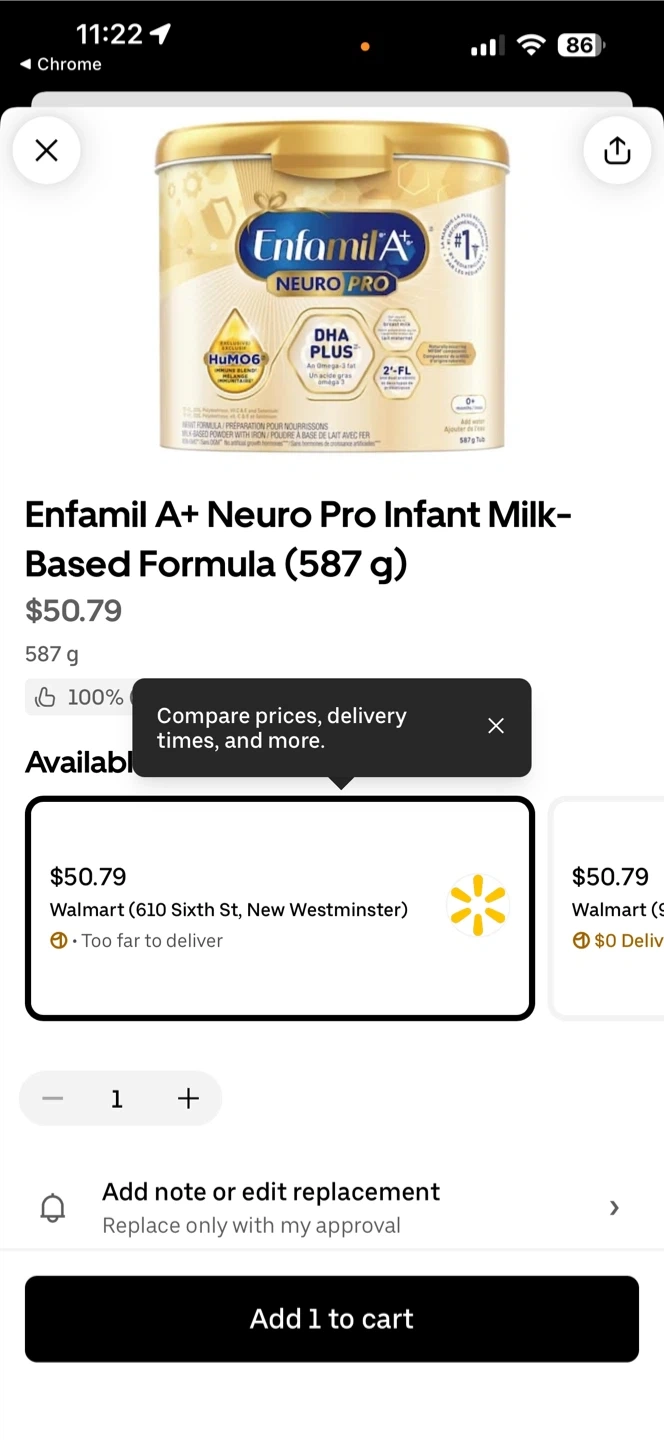664x1440 pixels.
Task: Tap the battery indicator in status bar
Action: 581,45
